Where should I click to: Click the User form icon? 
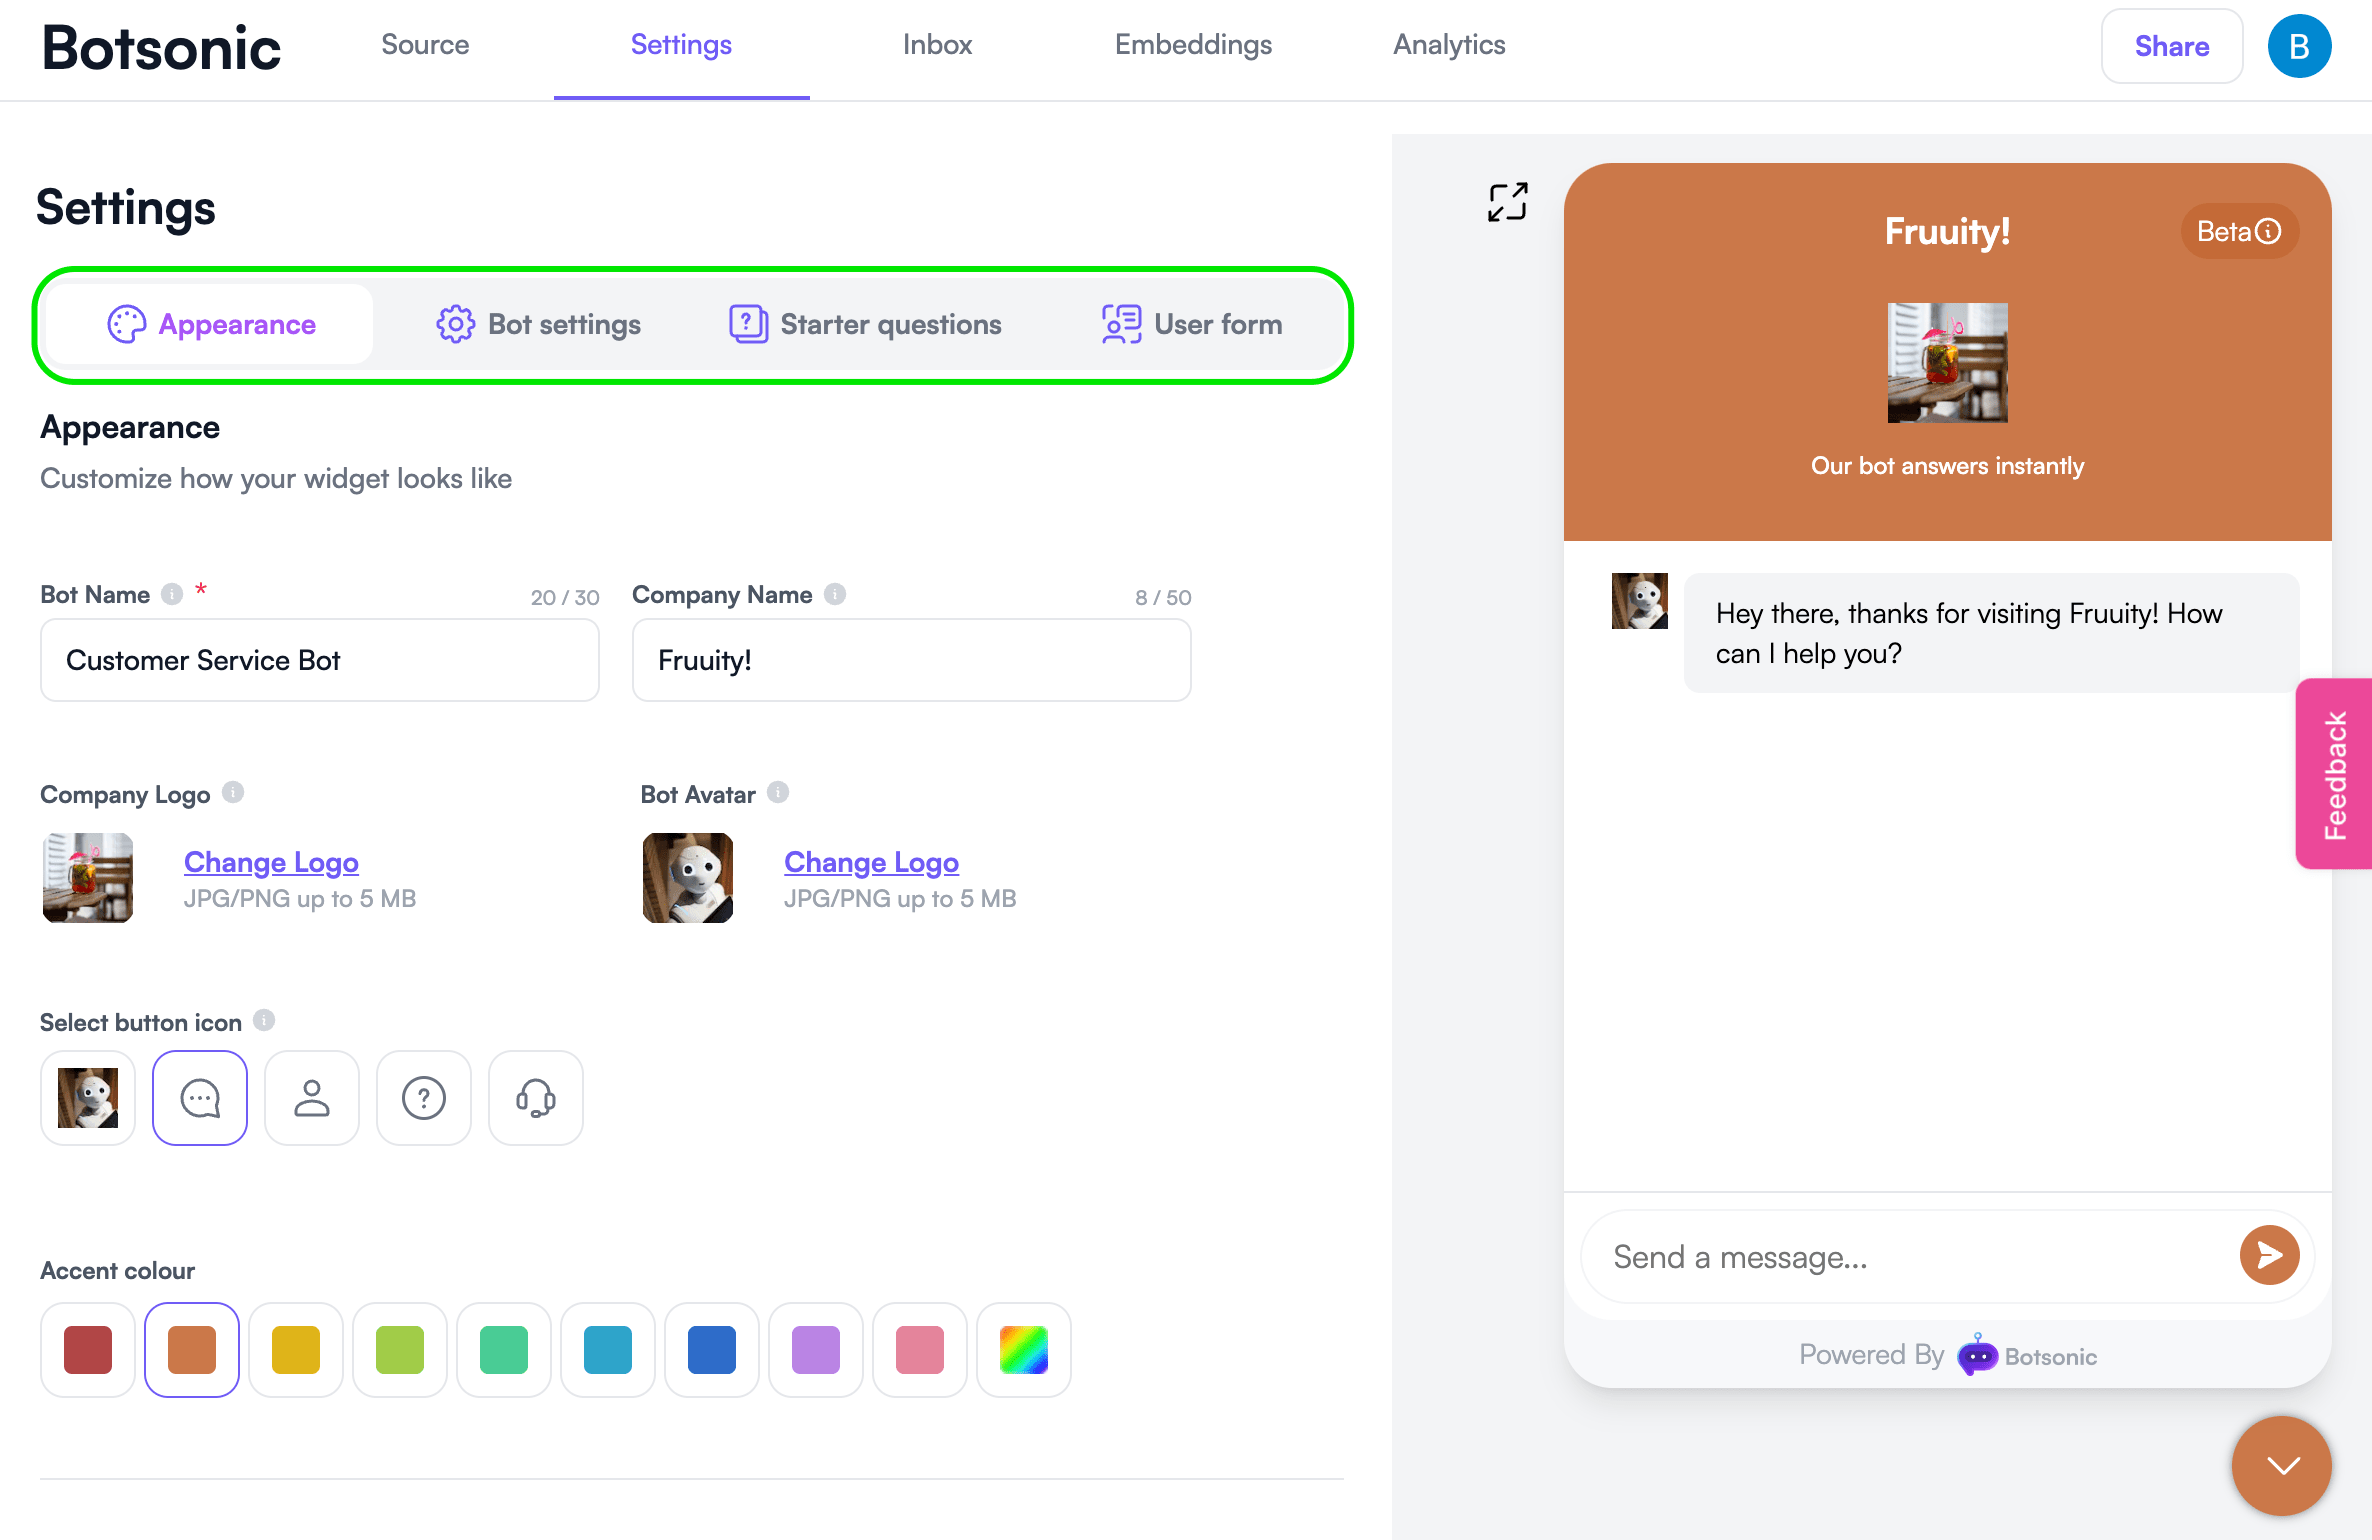pyautogui.click(x=1122, y=323)
